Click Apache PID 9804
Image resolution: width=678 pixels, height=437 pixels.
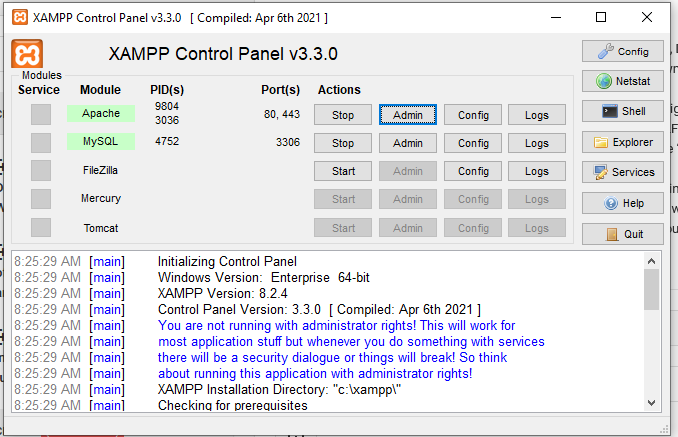tap(167, 106)
